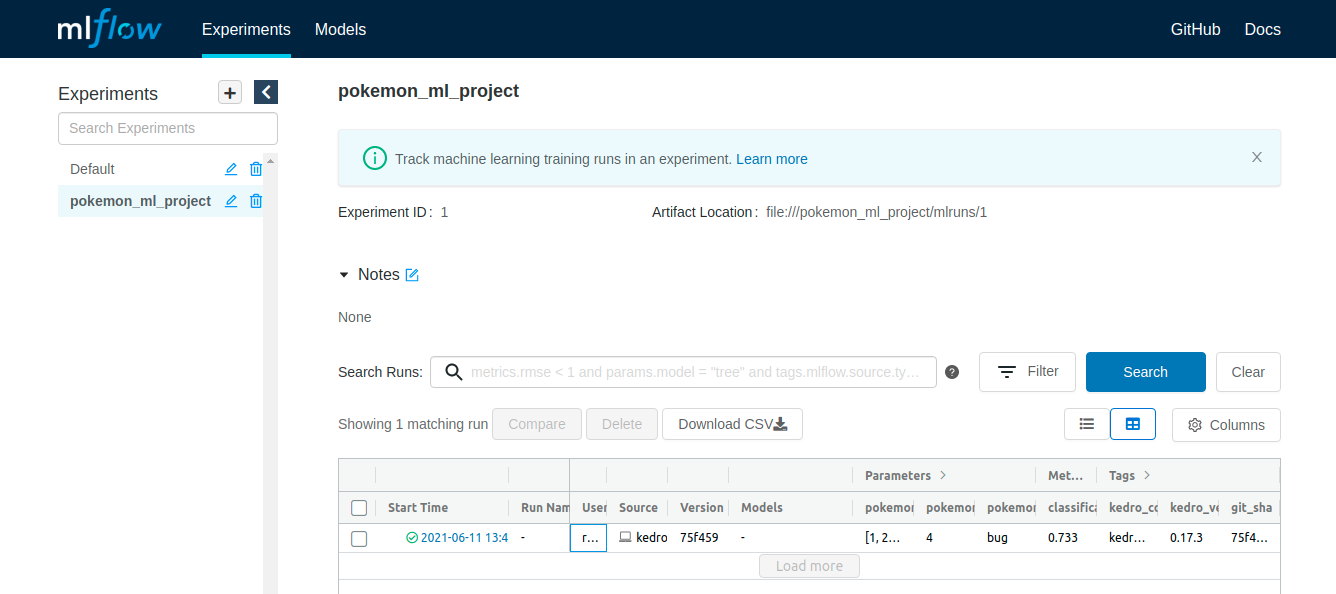Click the search help question mark icon
The height and width of the screenshot is (594, 1336).
click(952, 371)
